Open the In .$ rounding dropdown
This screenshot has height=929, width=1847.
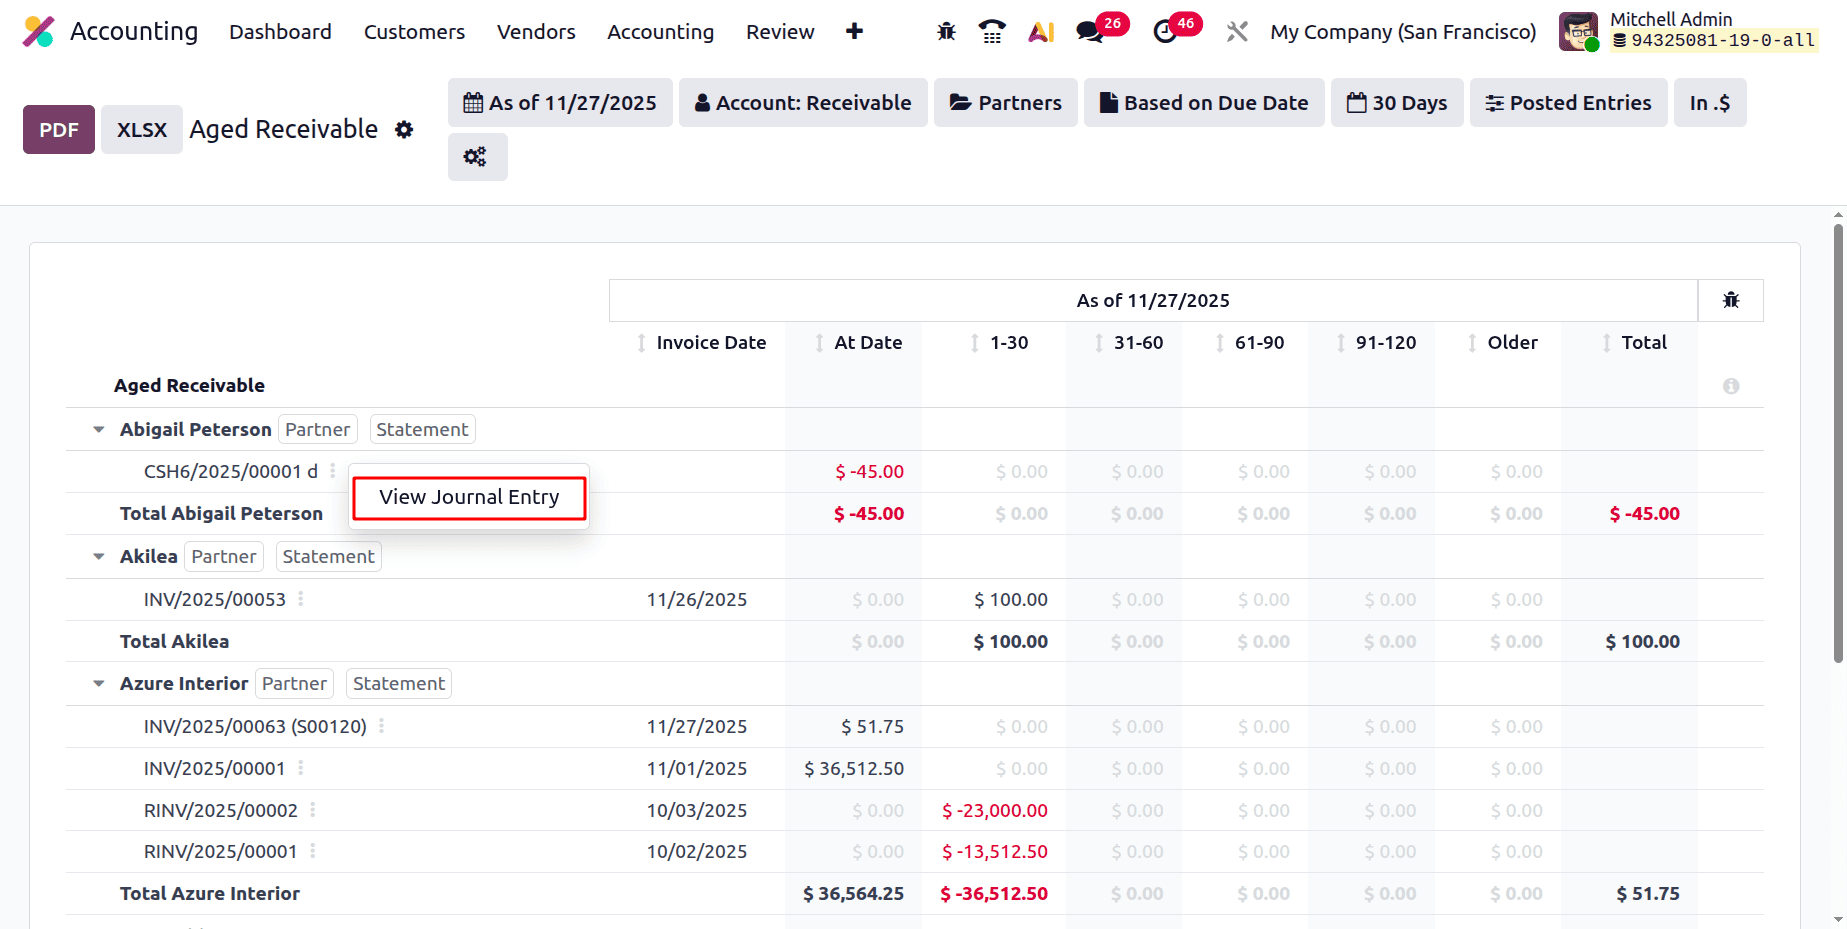point(1710,103)
